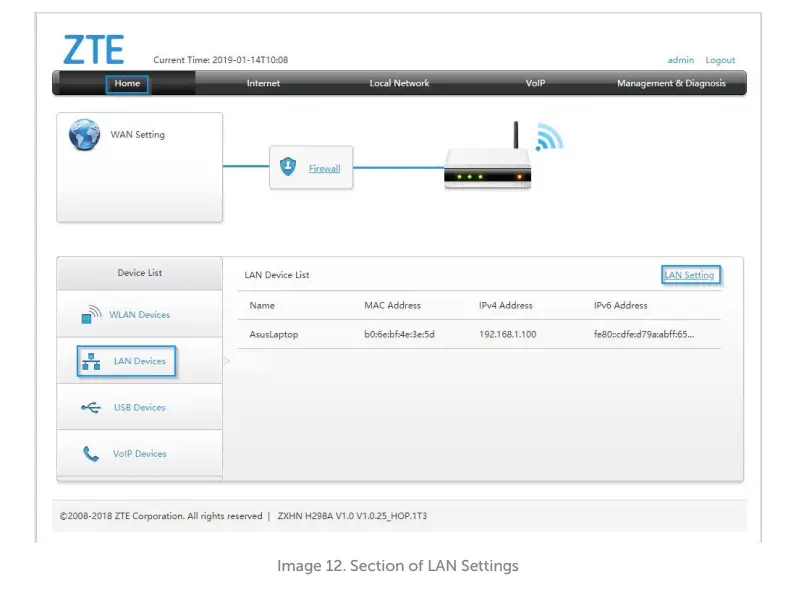The height and width of the screenshot is (592, 792).
Task: Click the blue Wi-Fi signal icon
Action: pyautogui.click(x=550, y=137)
